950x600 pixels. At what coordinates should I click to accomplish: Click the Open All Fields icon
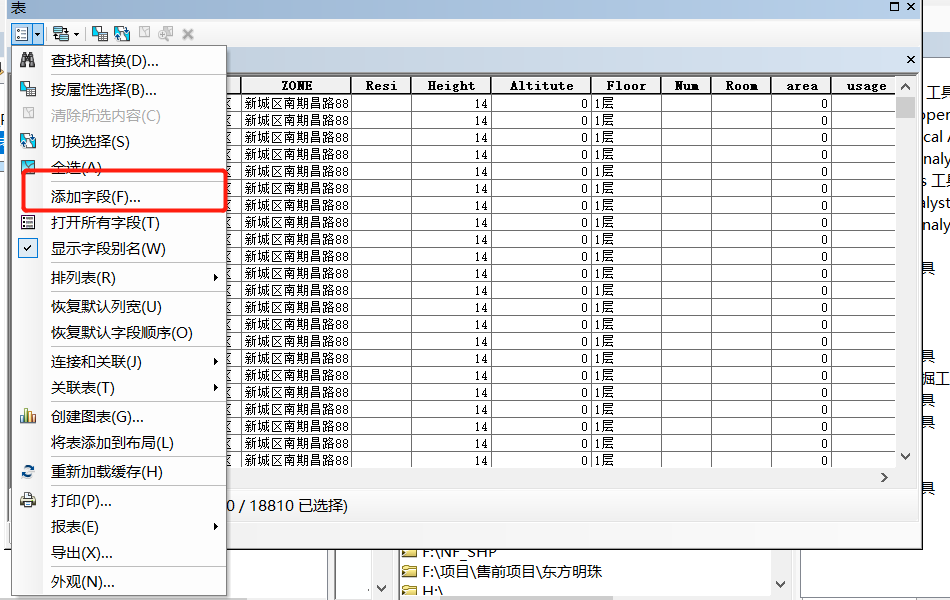(x=26, y=222)
